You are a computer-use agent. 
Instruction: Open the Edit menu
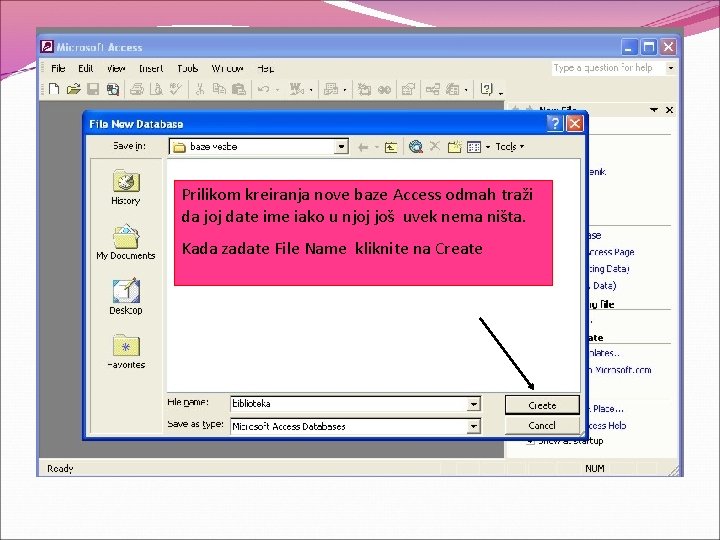pyautogui.click(x=85, y=68)
